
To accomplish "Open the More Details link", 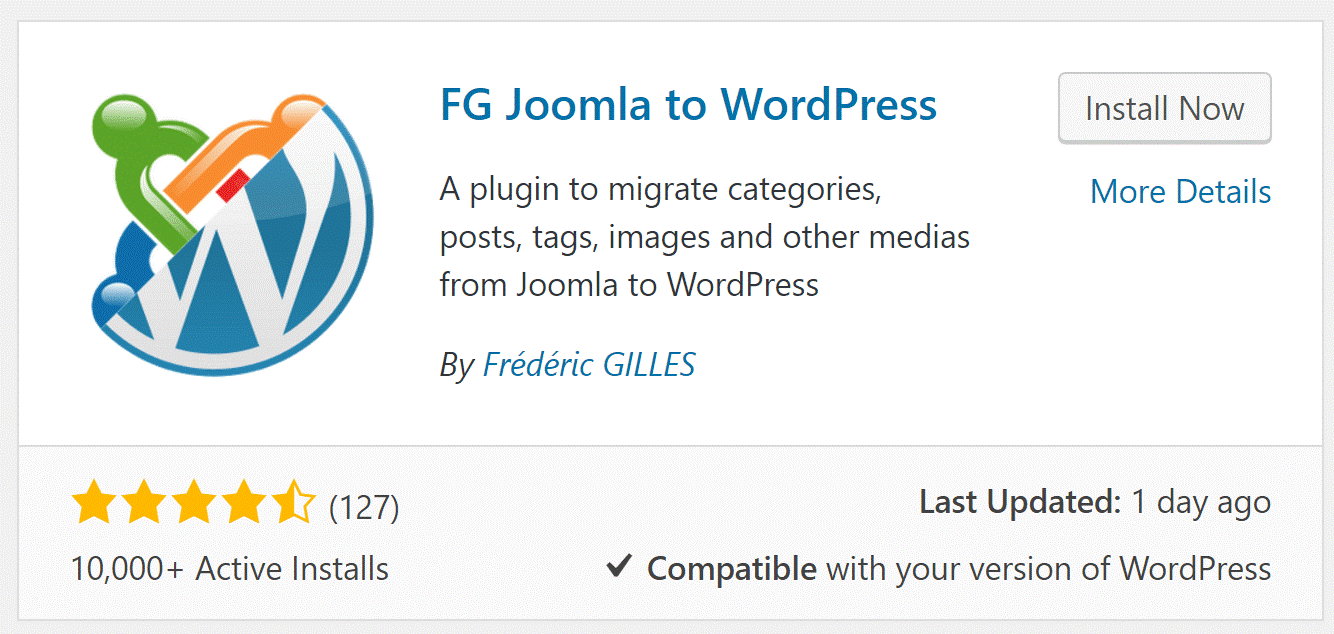I will (x=1180, y=191).
